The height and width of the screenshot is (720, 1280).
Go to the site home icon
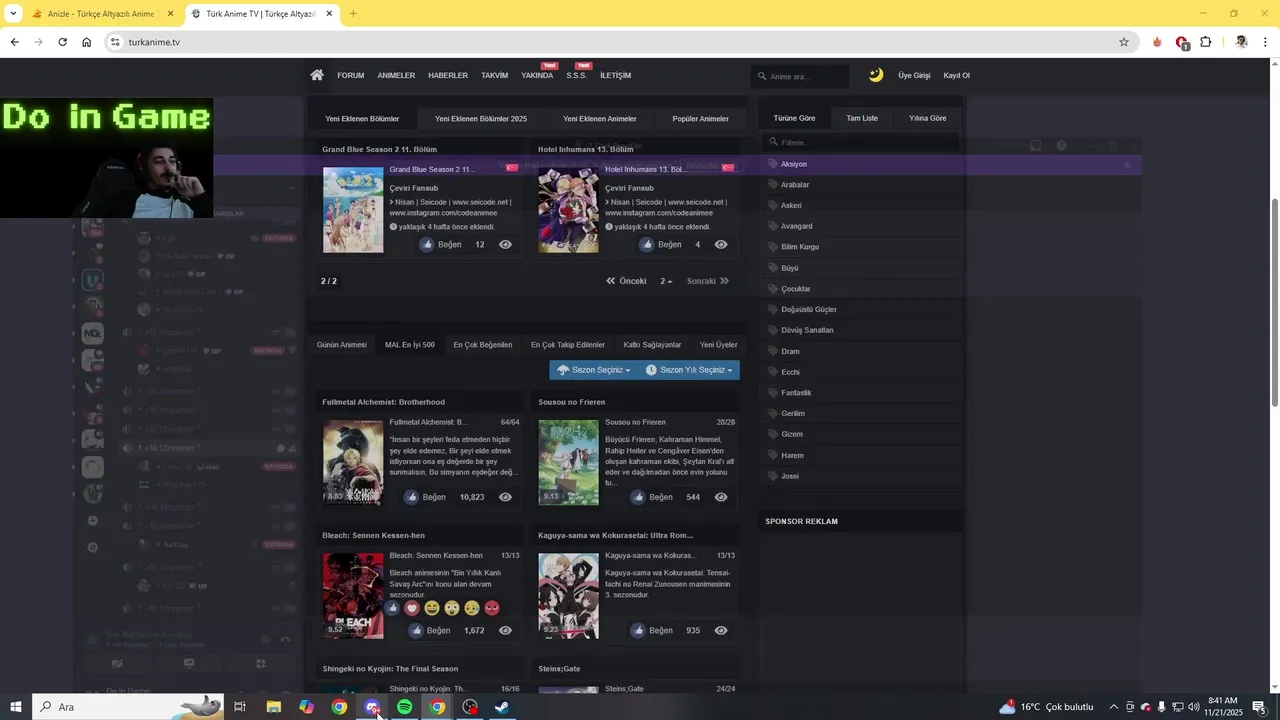[317, 75]
